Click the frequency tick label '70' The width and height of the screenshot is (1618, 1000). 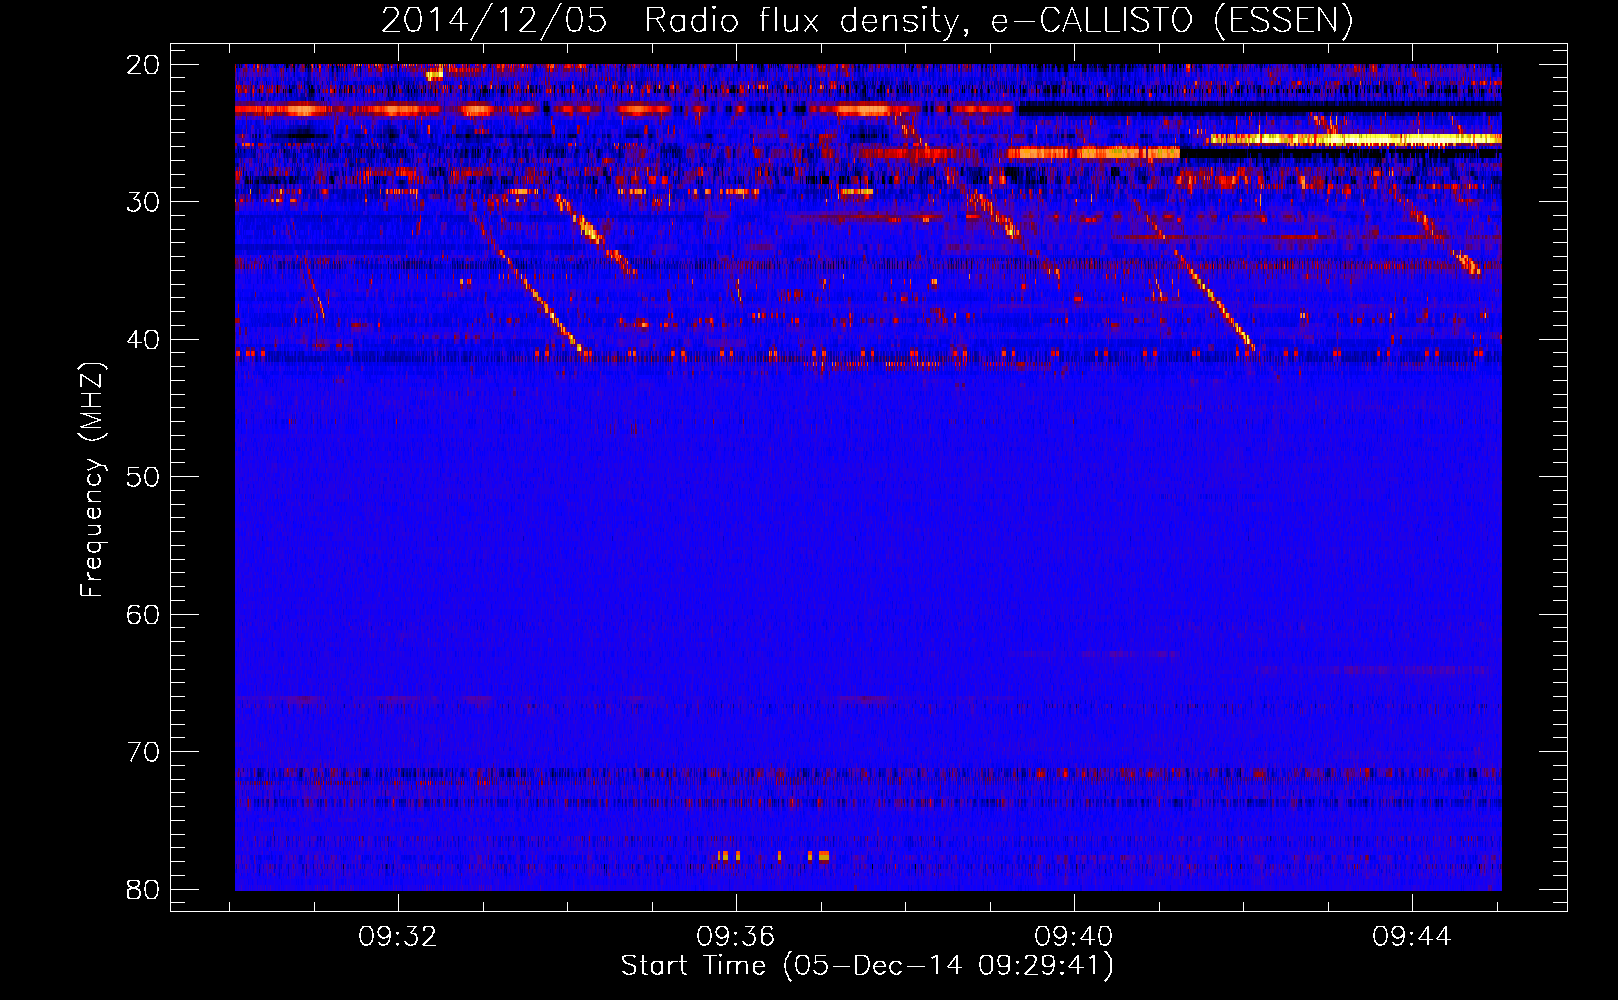pyautogui.click(x=144, y=752)
